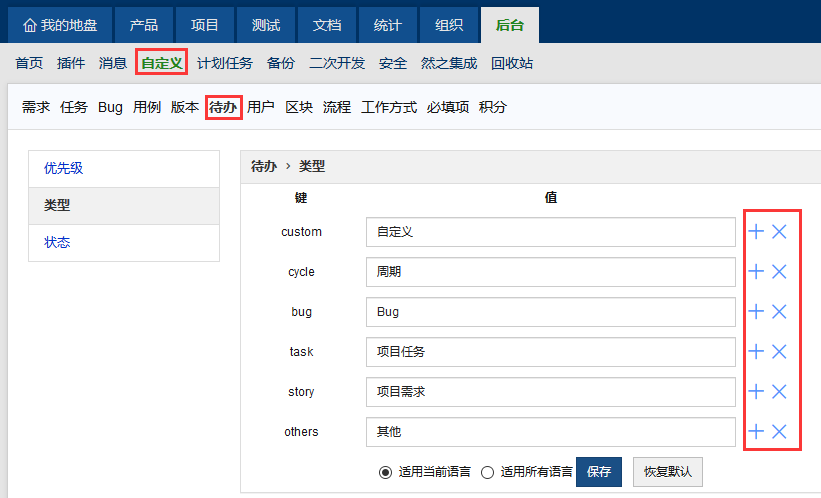Remove the cycle row with its X icon
The image size is (821, 498).
[x=779, y=271]
